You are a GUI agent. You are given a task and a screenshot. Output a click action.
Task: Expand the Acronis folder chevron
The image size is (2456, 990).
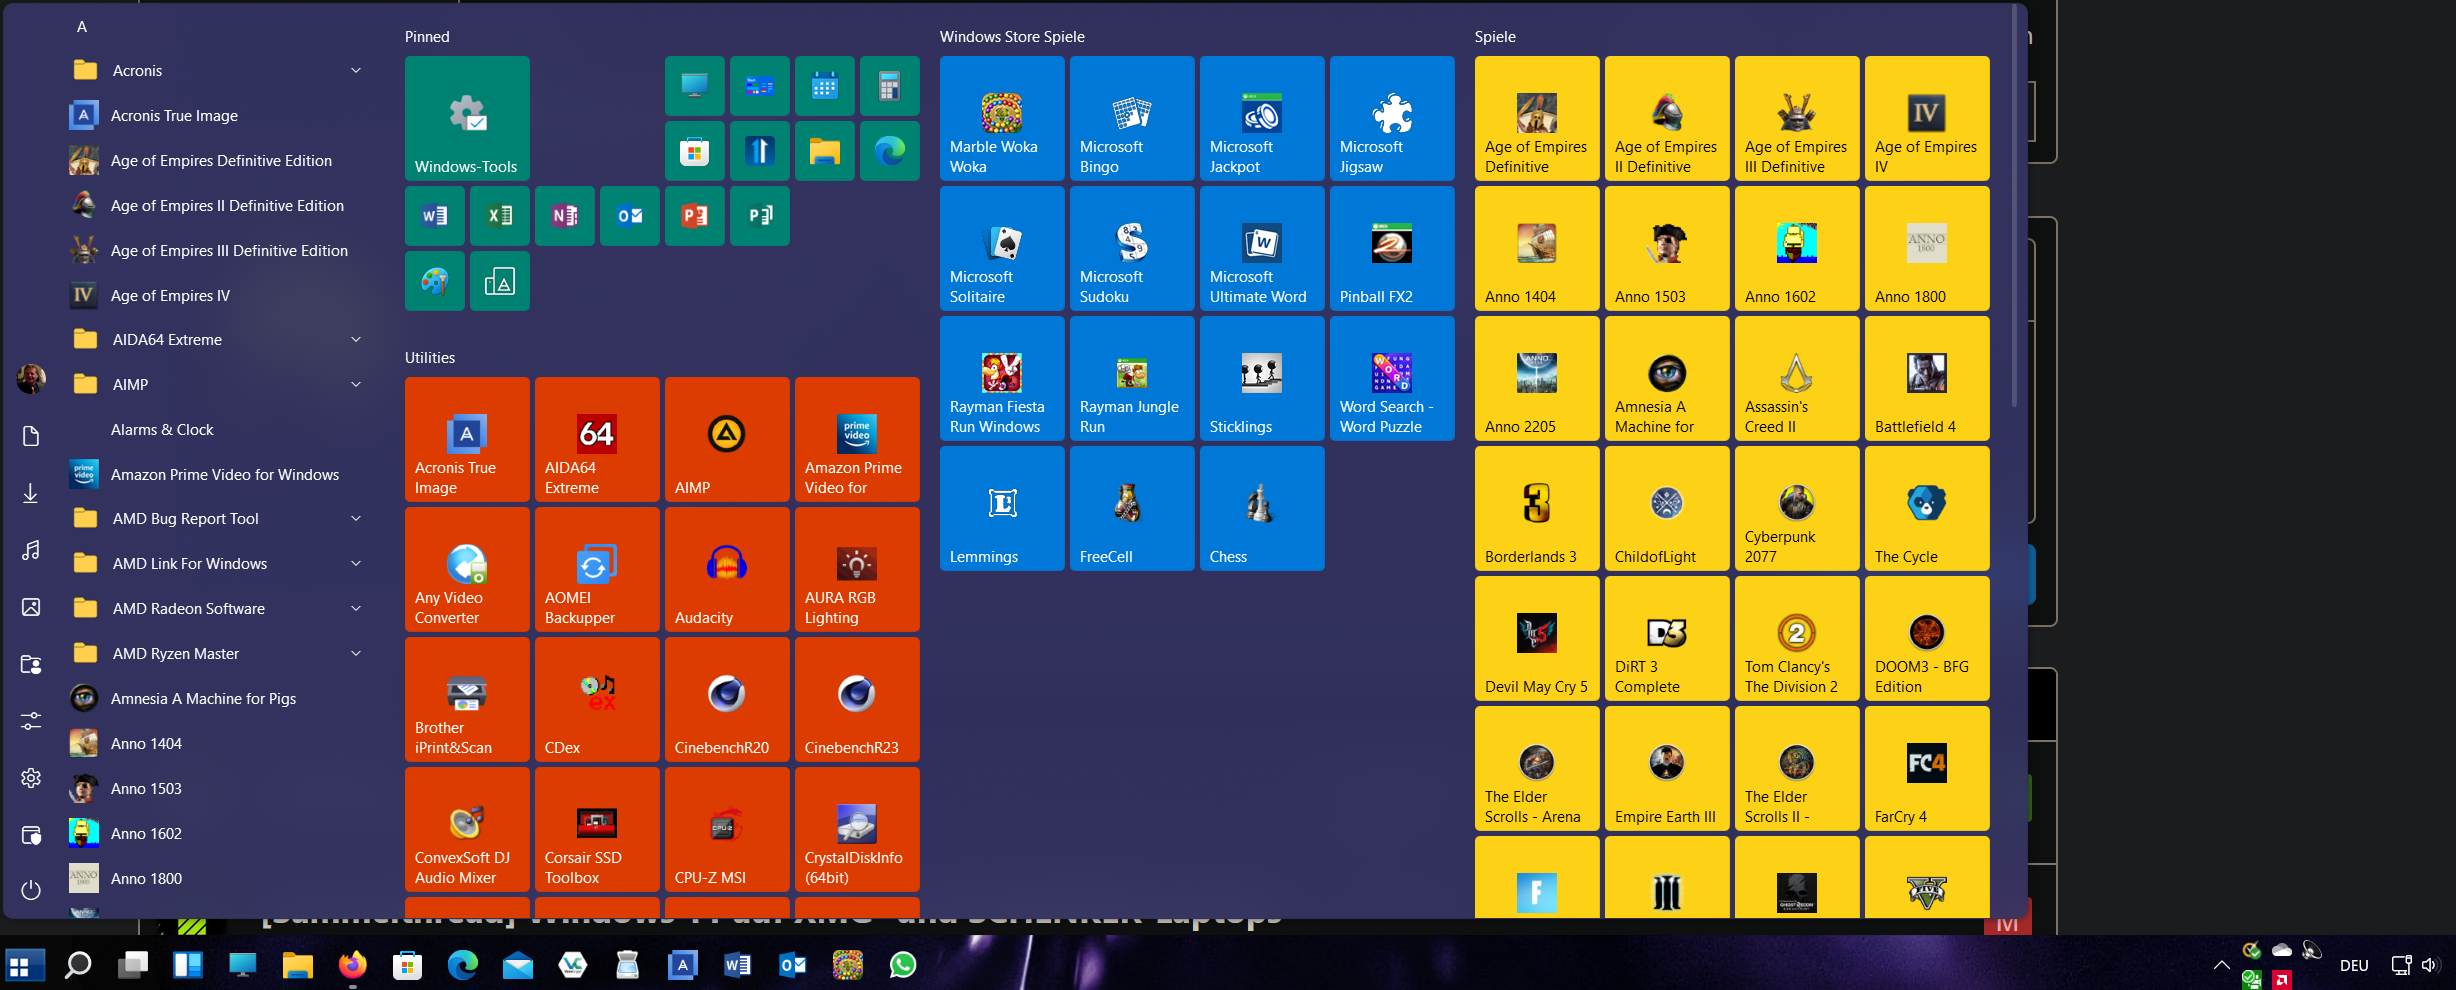point(356,70)
